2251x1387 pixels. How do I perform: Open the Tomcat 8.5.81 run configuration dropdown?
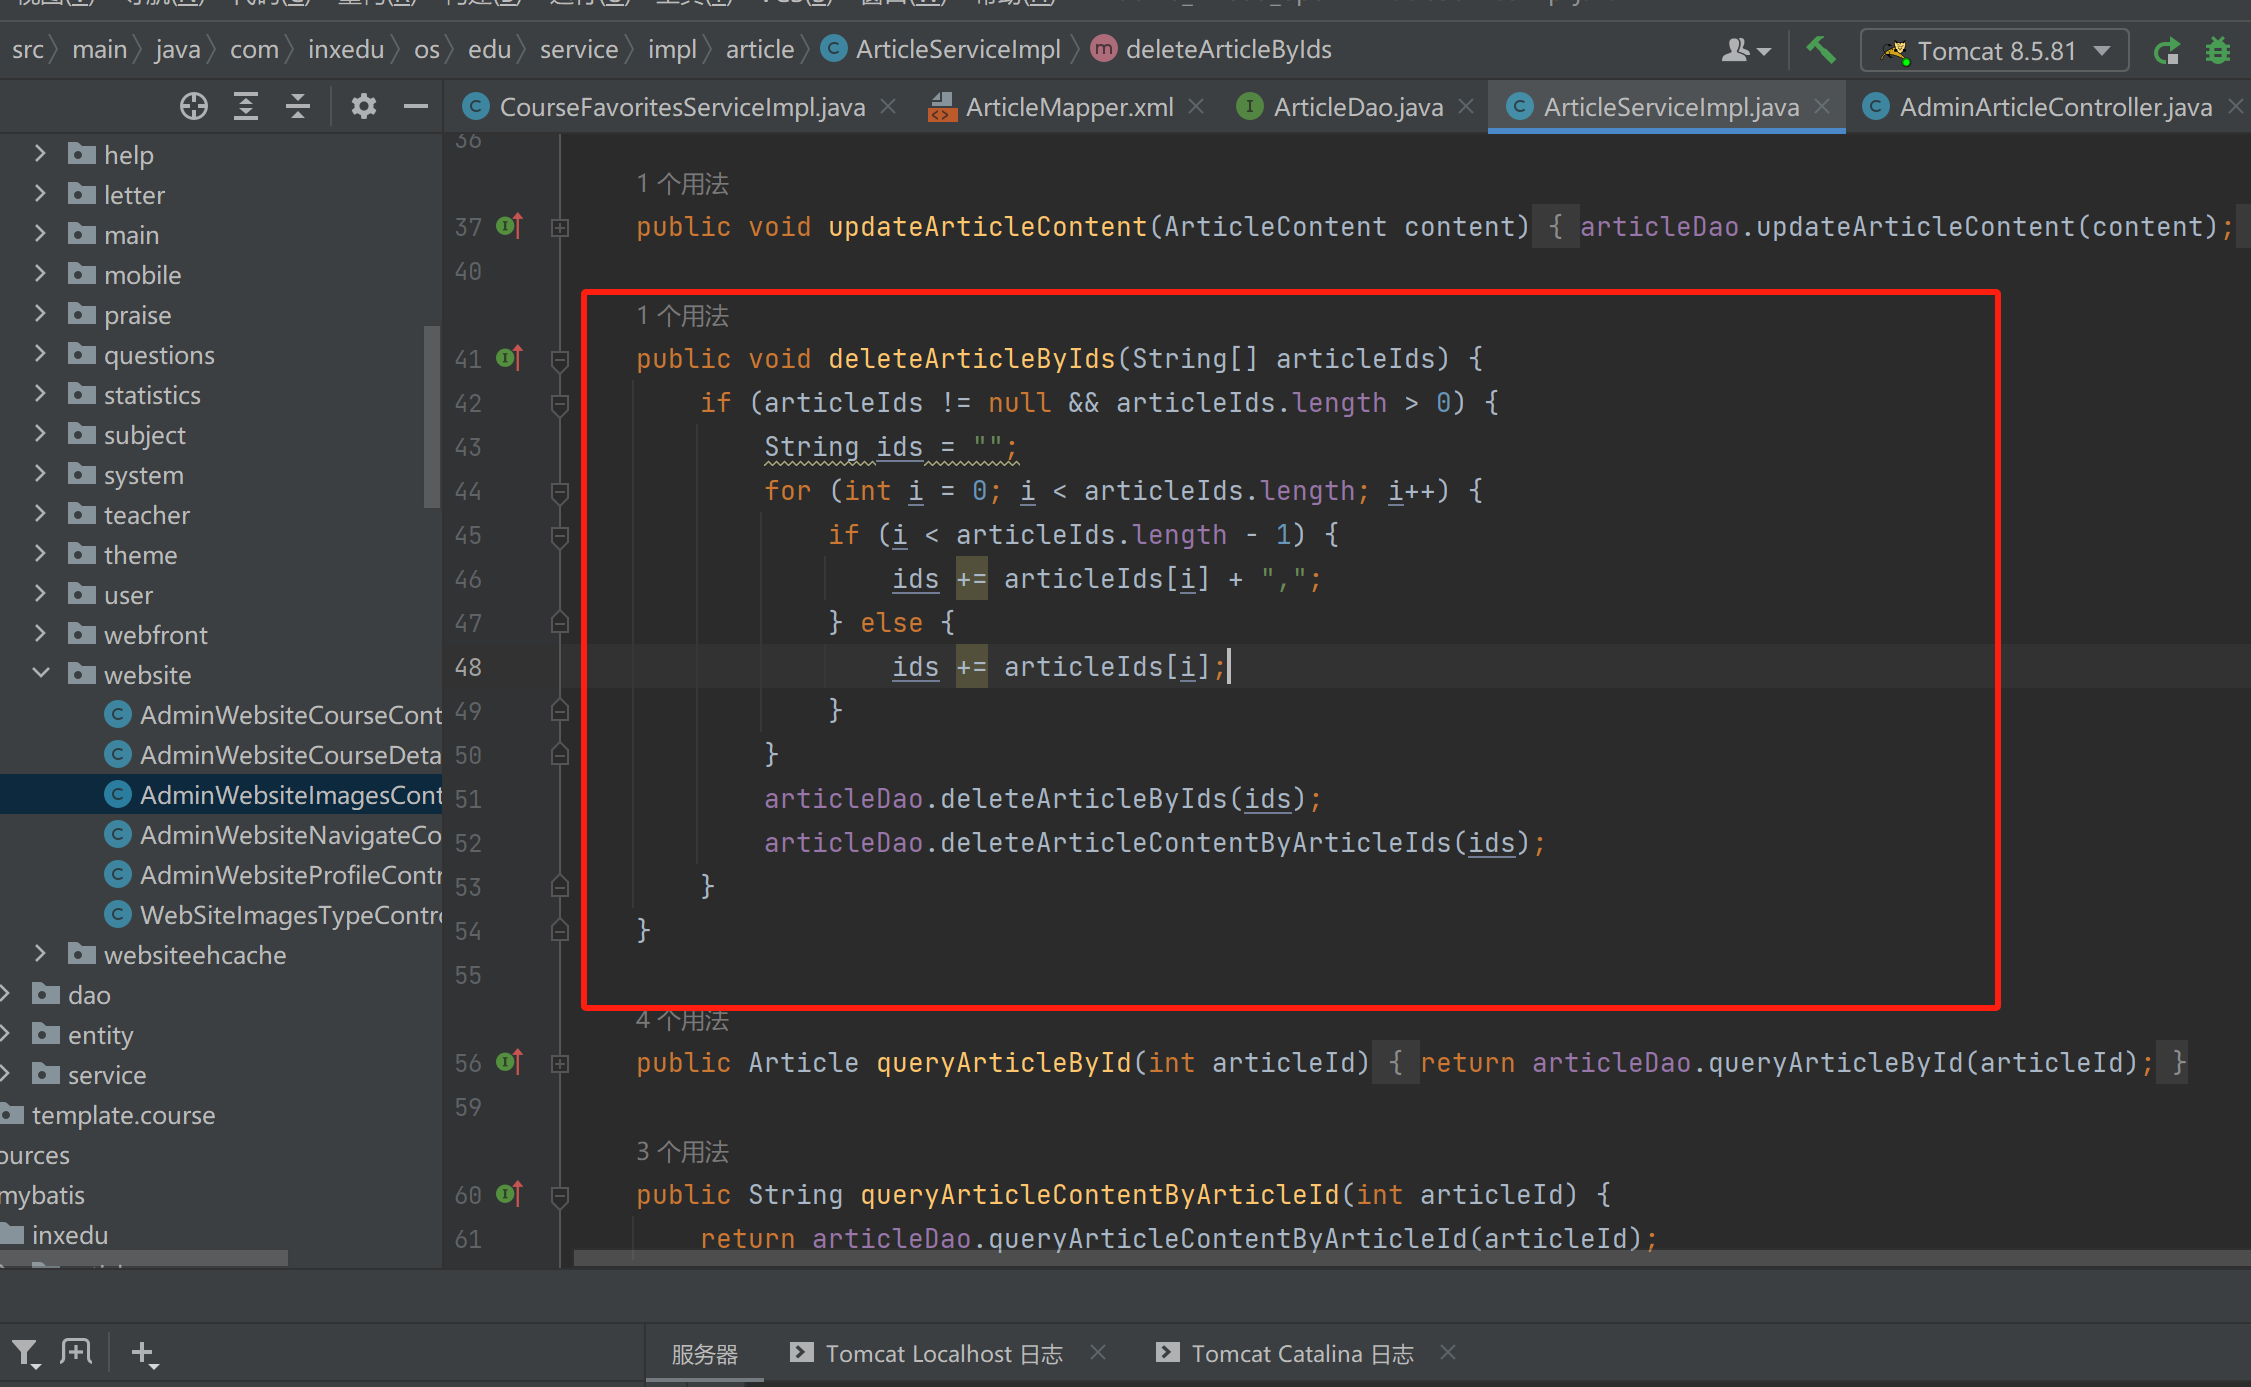point(1995,50)
